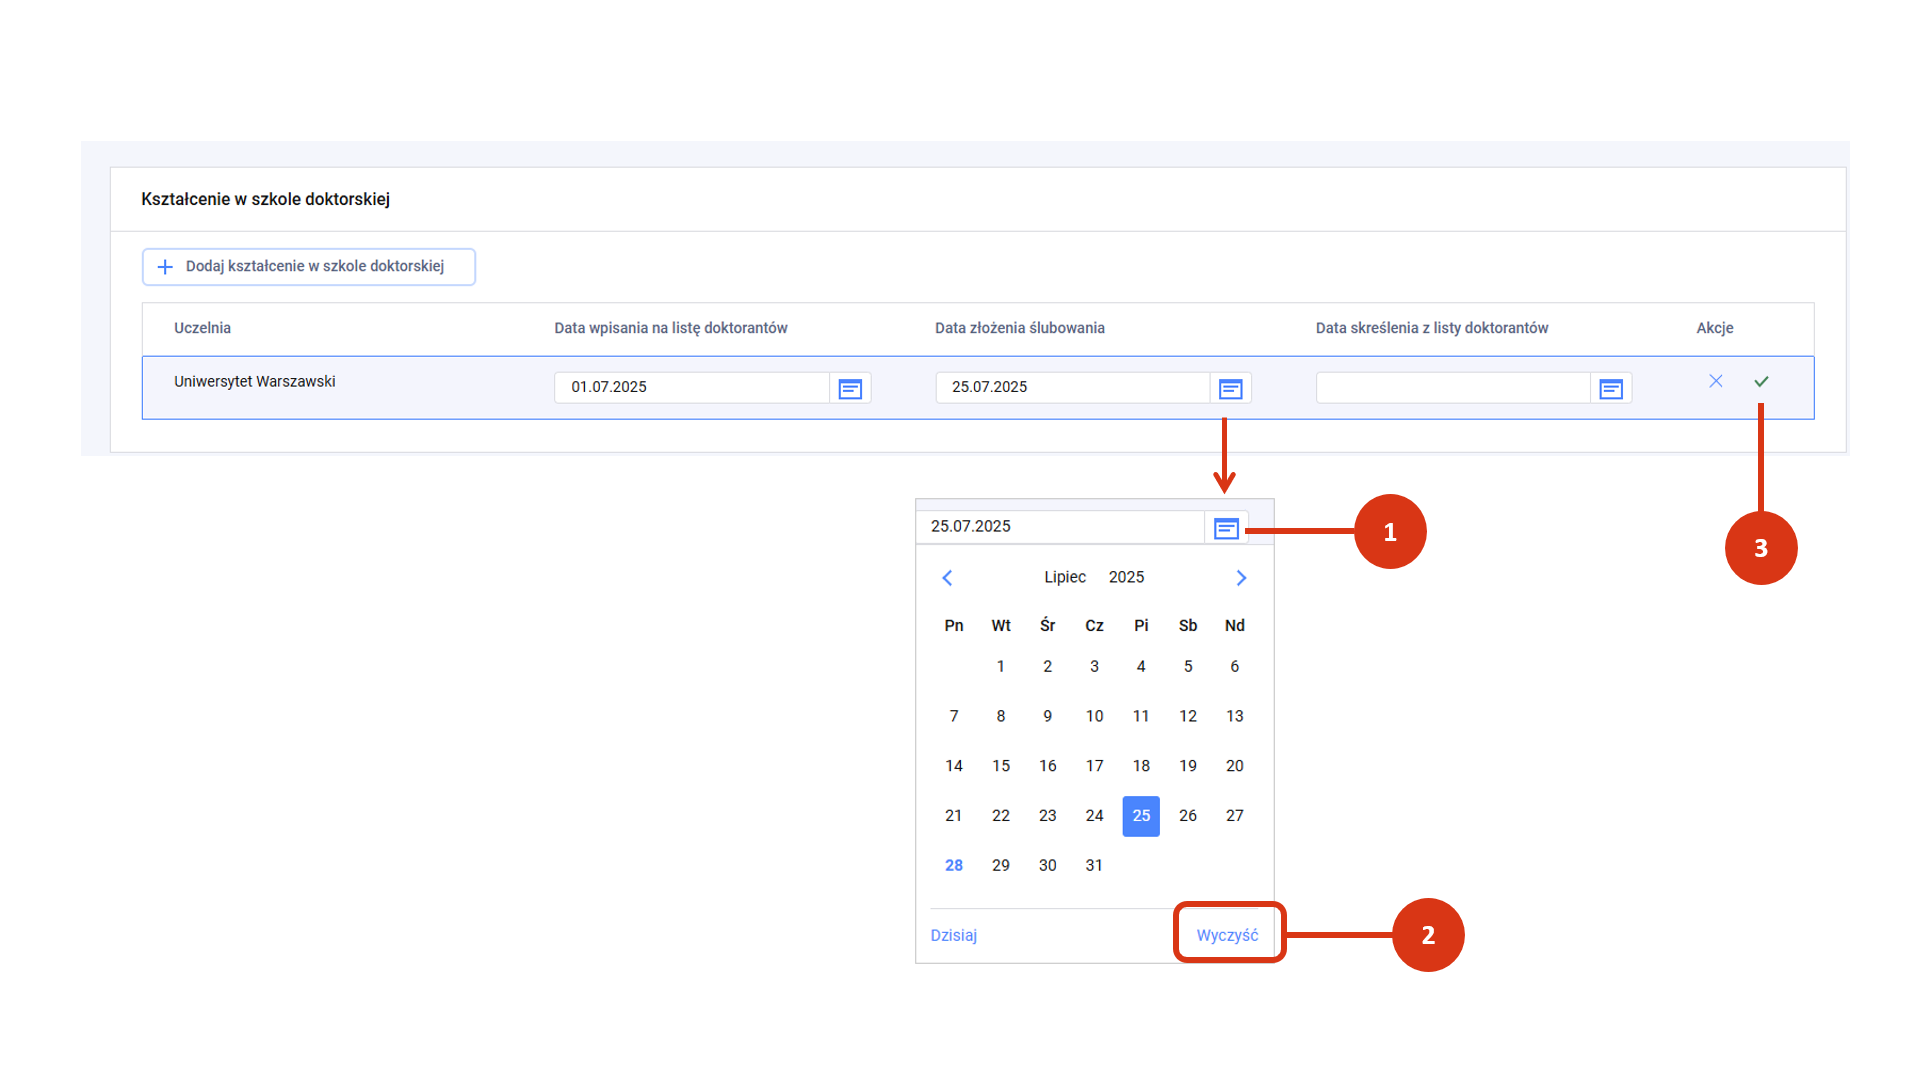Select day 13 in calendar

coord(1235,716)
